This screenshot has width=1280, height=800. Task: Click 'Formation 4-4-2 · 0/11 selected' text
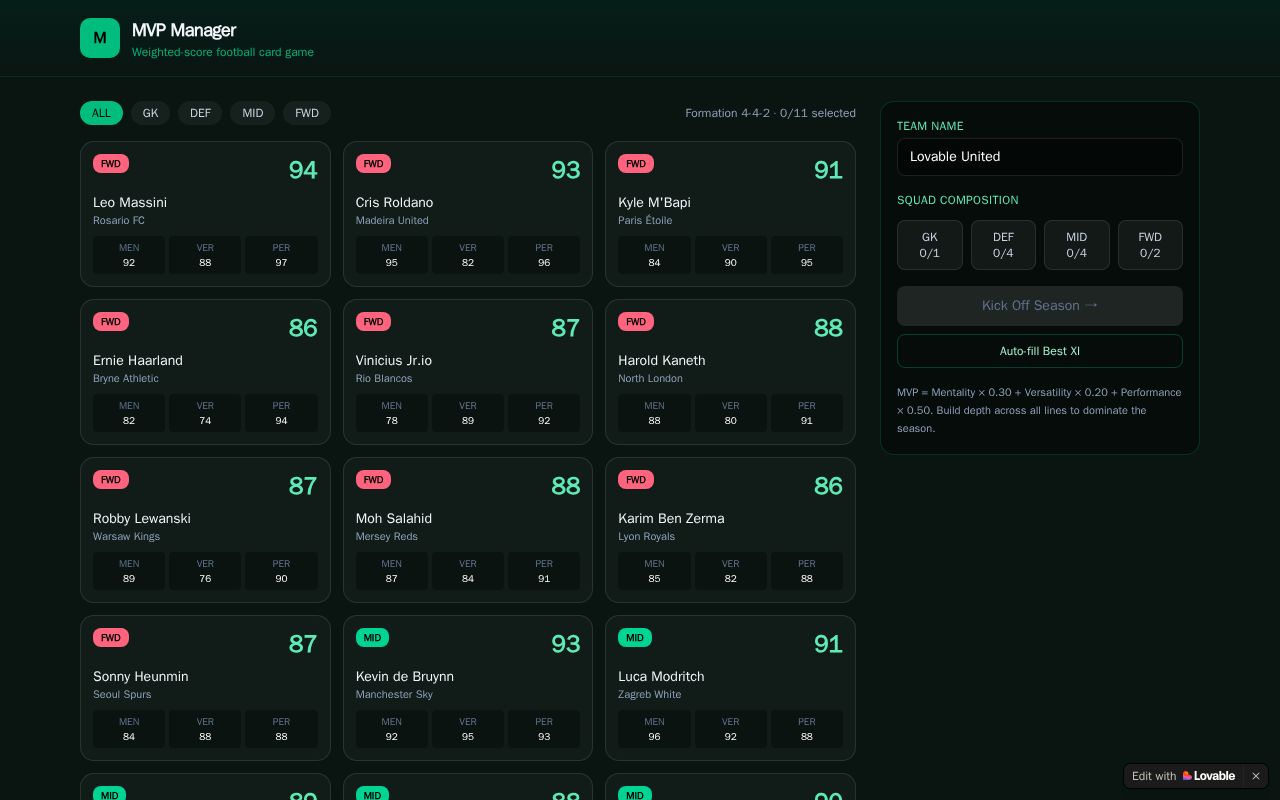coord(770,113)
